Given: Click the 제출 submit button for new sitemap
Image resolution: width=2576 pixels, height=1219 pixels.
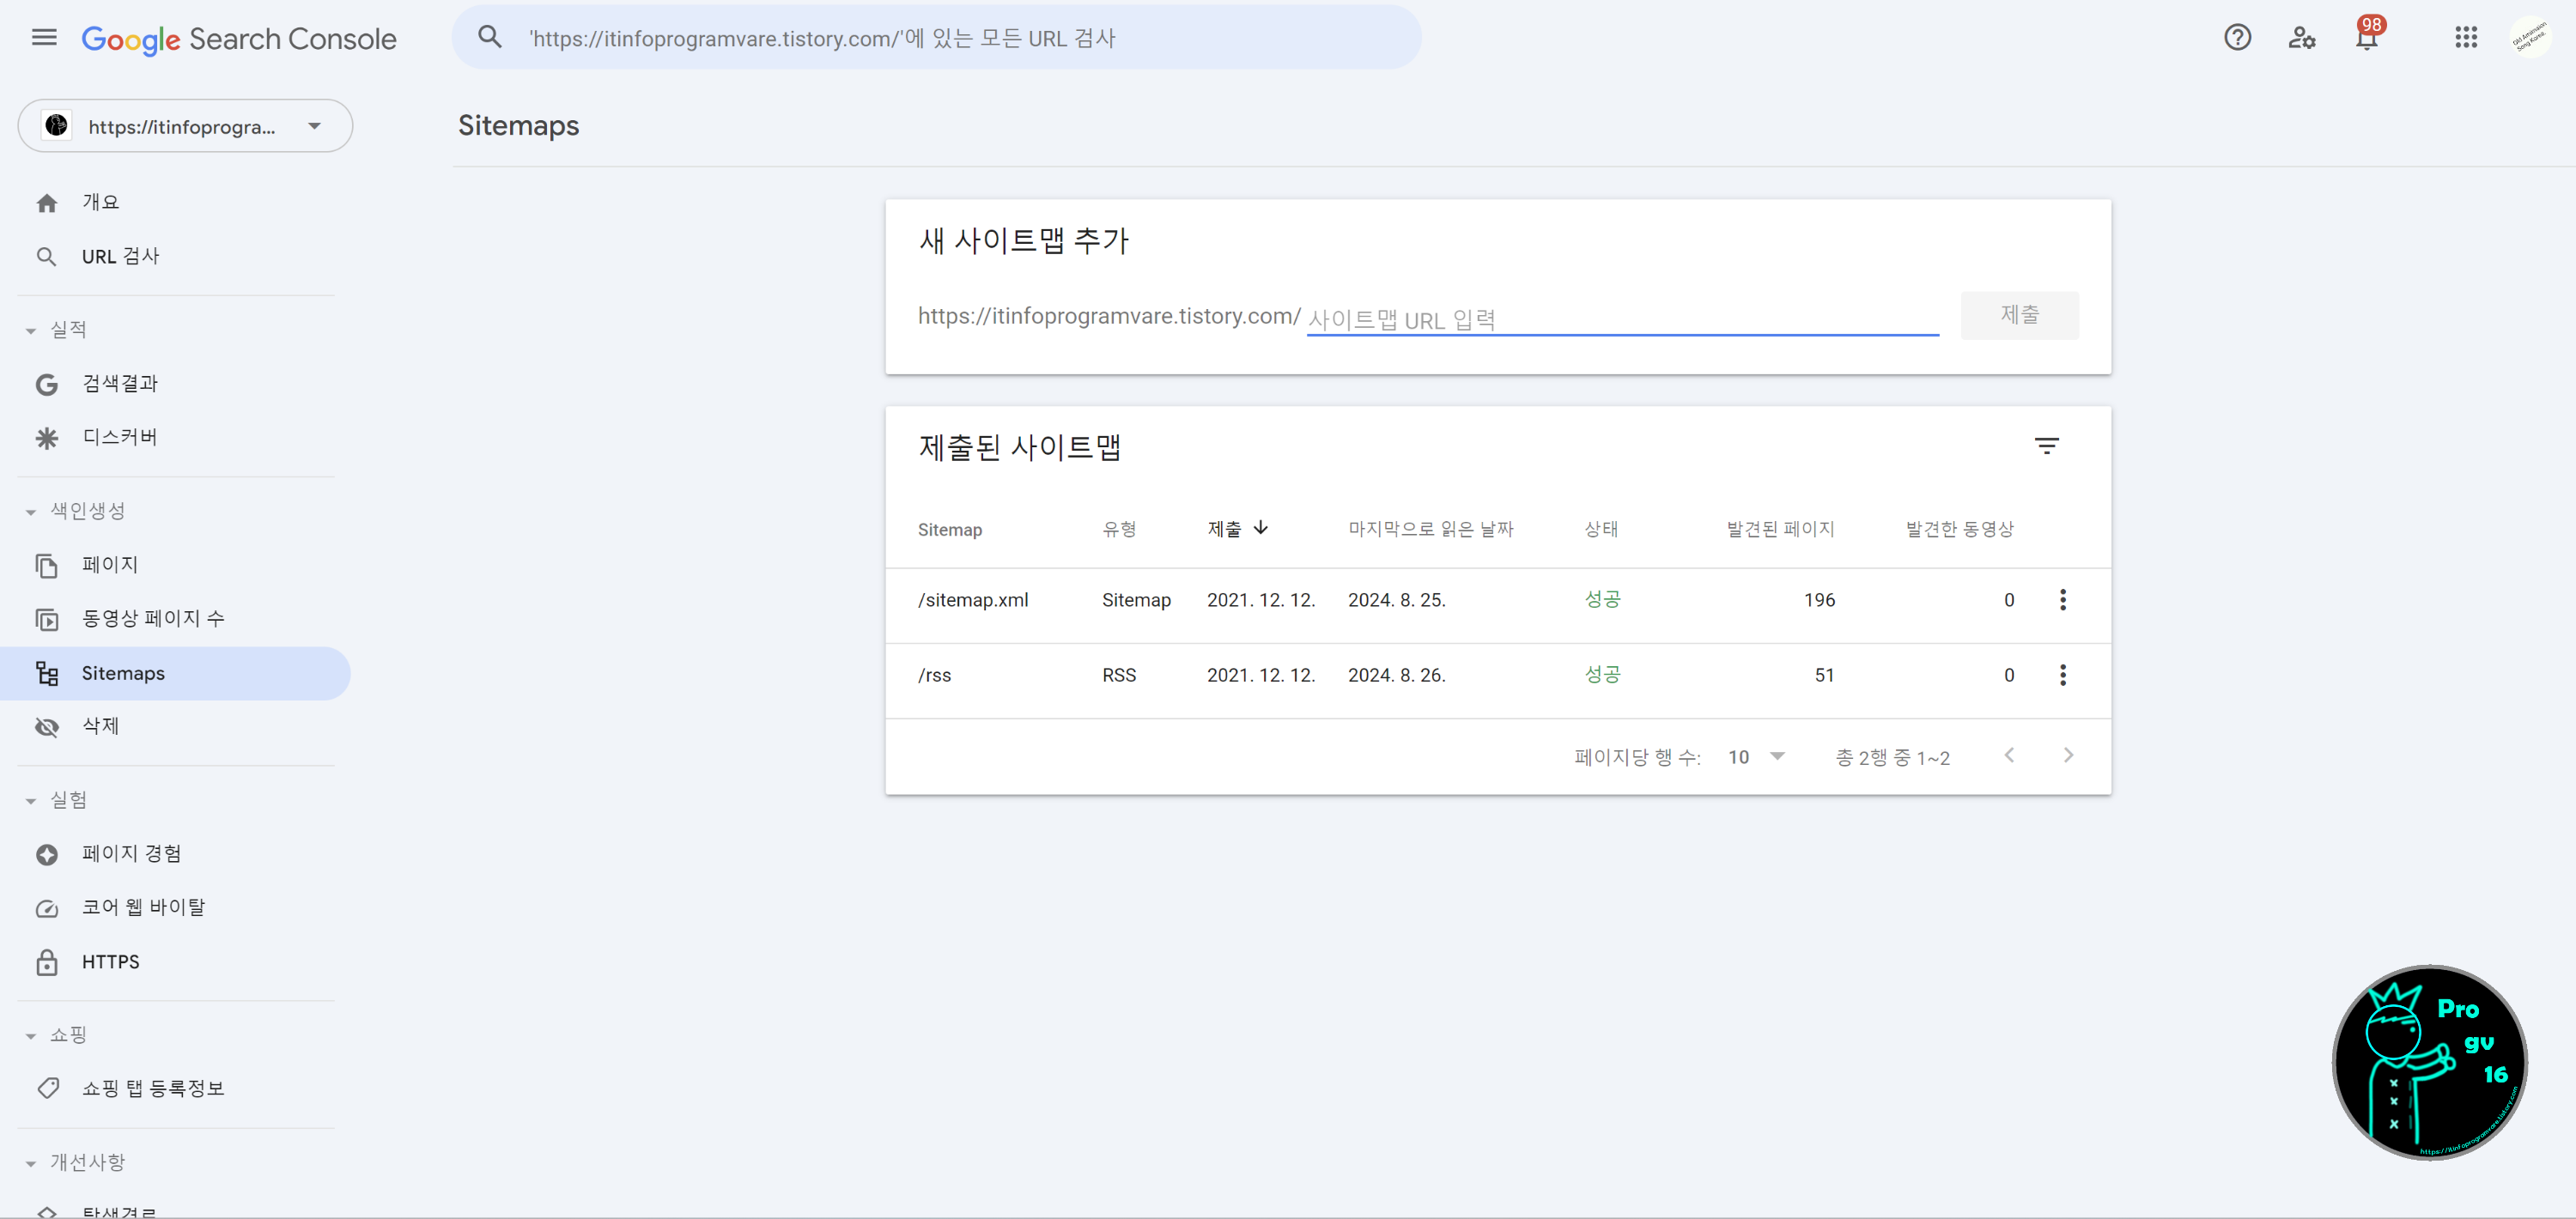Looking at the screenshot, I should click(2020, 315).
